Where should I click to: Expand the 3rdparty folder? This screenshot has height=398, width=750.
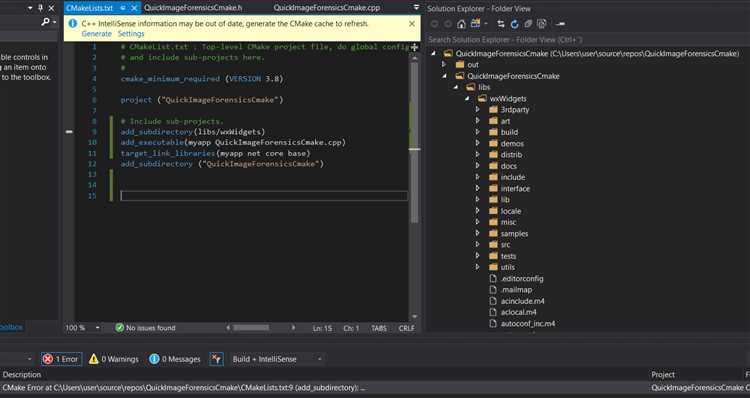point(478,110)
